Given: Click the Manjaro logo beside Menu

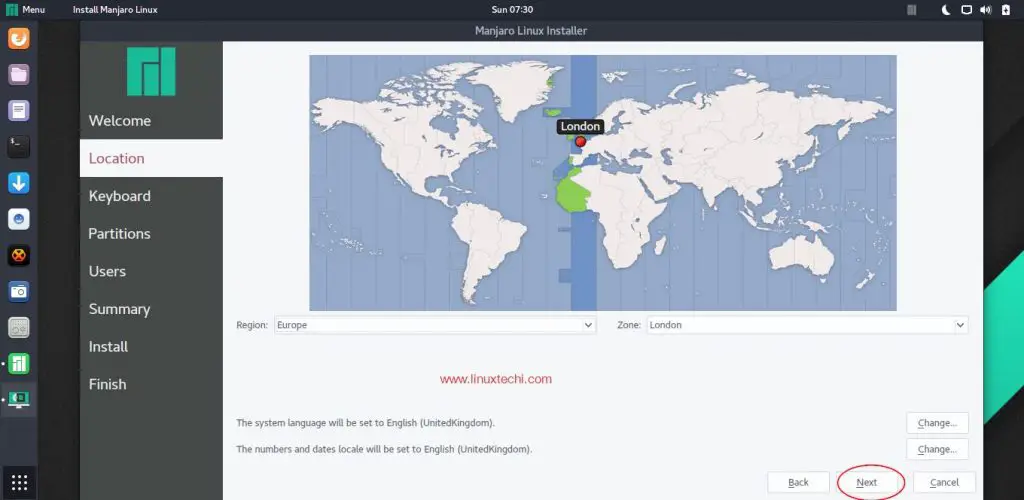Looking at the screenshot, I should pyautogui.click(x=12, y=10).
